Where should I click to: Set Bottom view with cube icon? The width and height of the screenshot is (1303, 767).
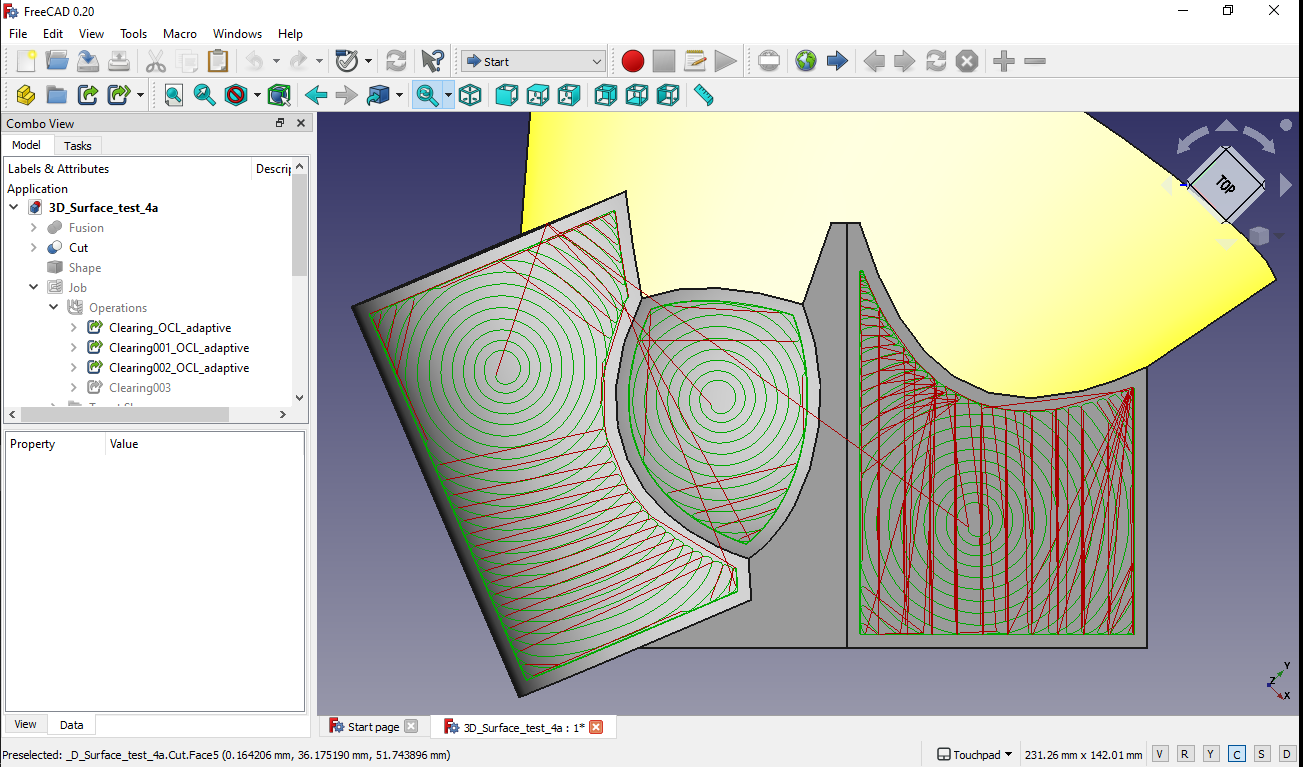(x=637, y=95)
